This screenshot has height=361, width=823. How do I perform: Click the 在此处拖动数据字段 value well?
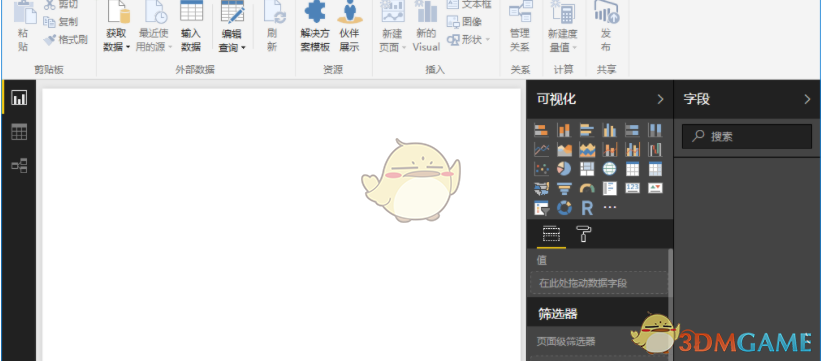[599, 283]
